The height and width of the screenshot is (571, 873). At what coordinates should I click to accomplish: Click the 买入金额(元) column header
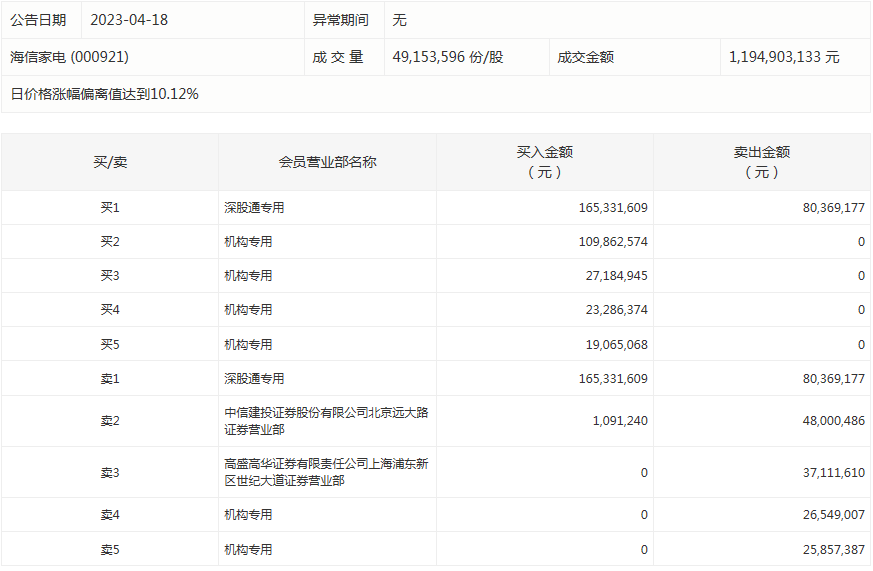(x=544, y=162)
